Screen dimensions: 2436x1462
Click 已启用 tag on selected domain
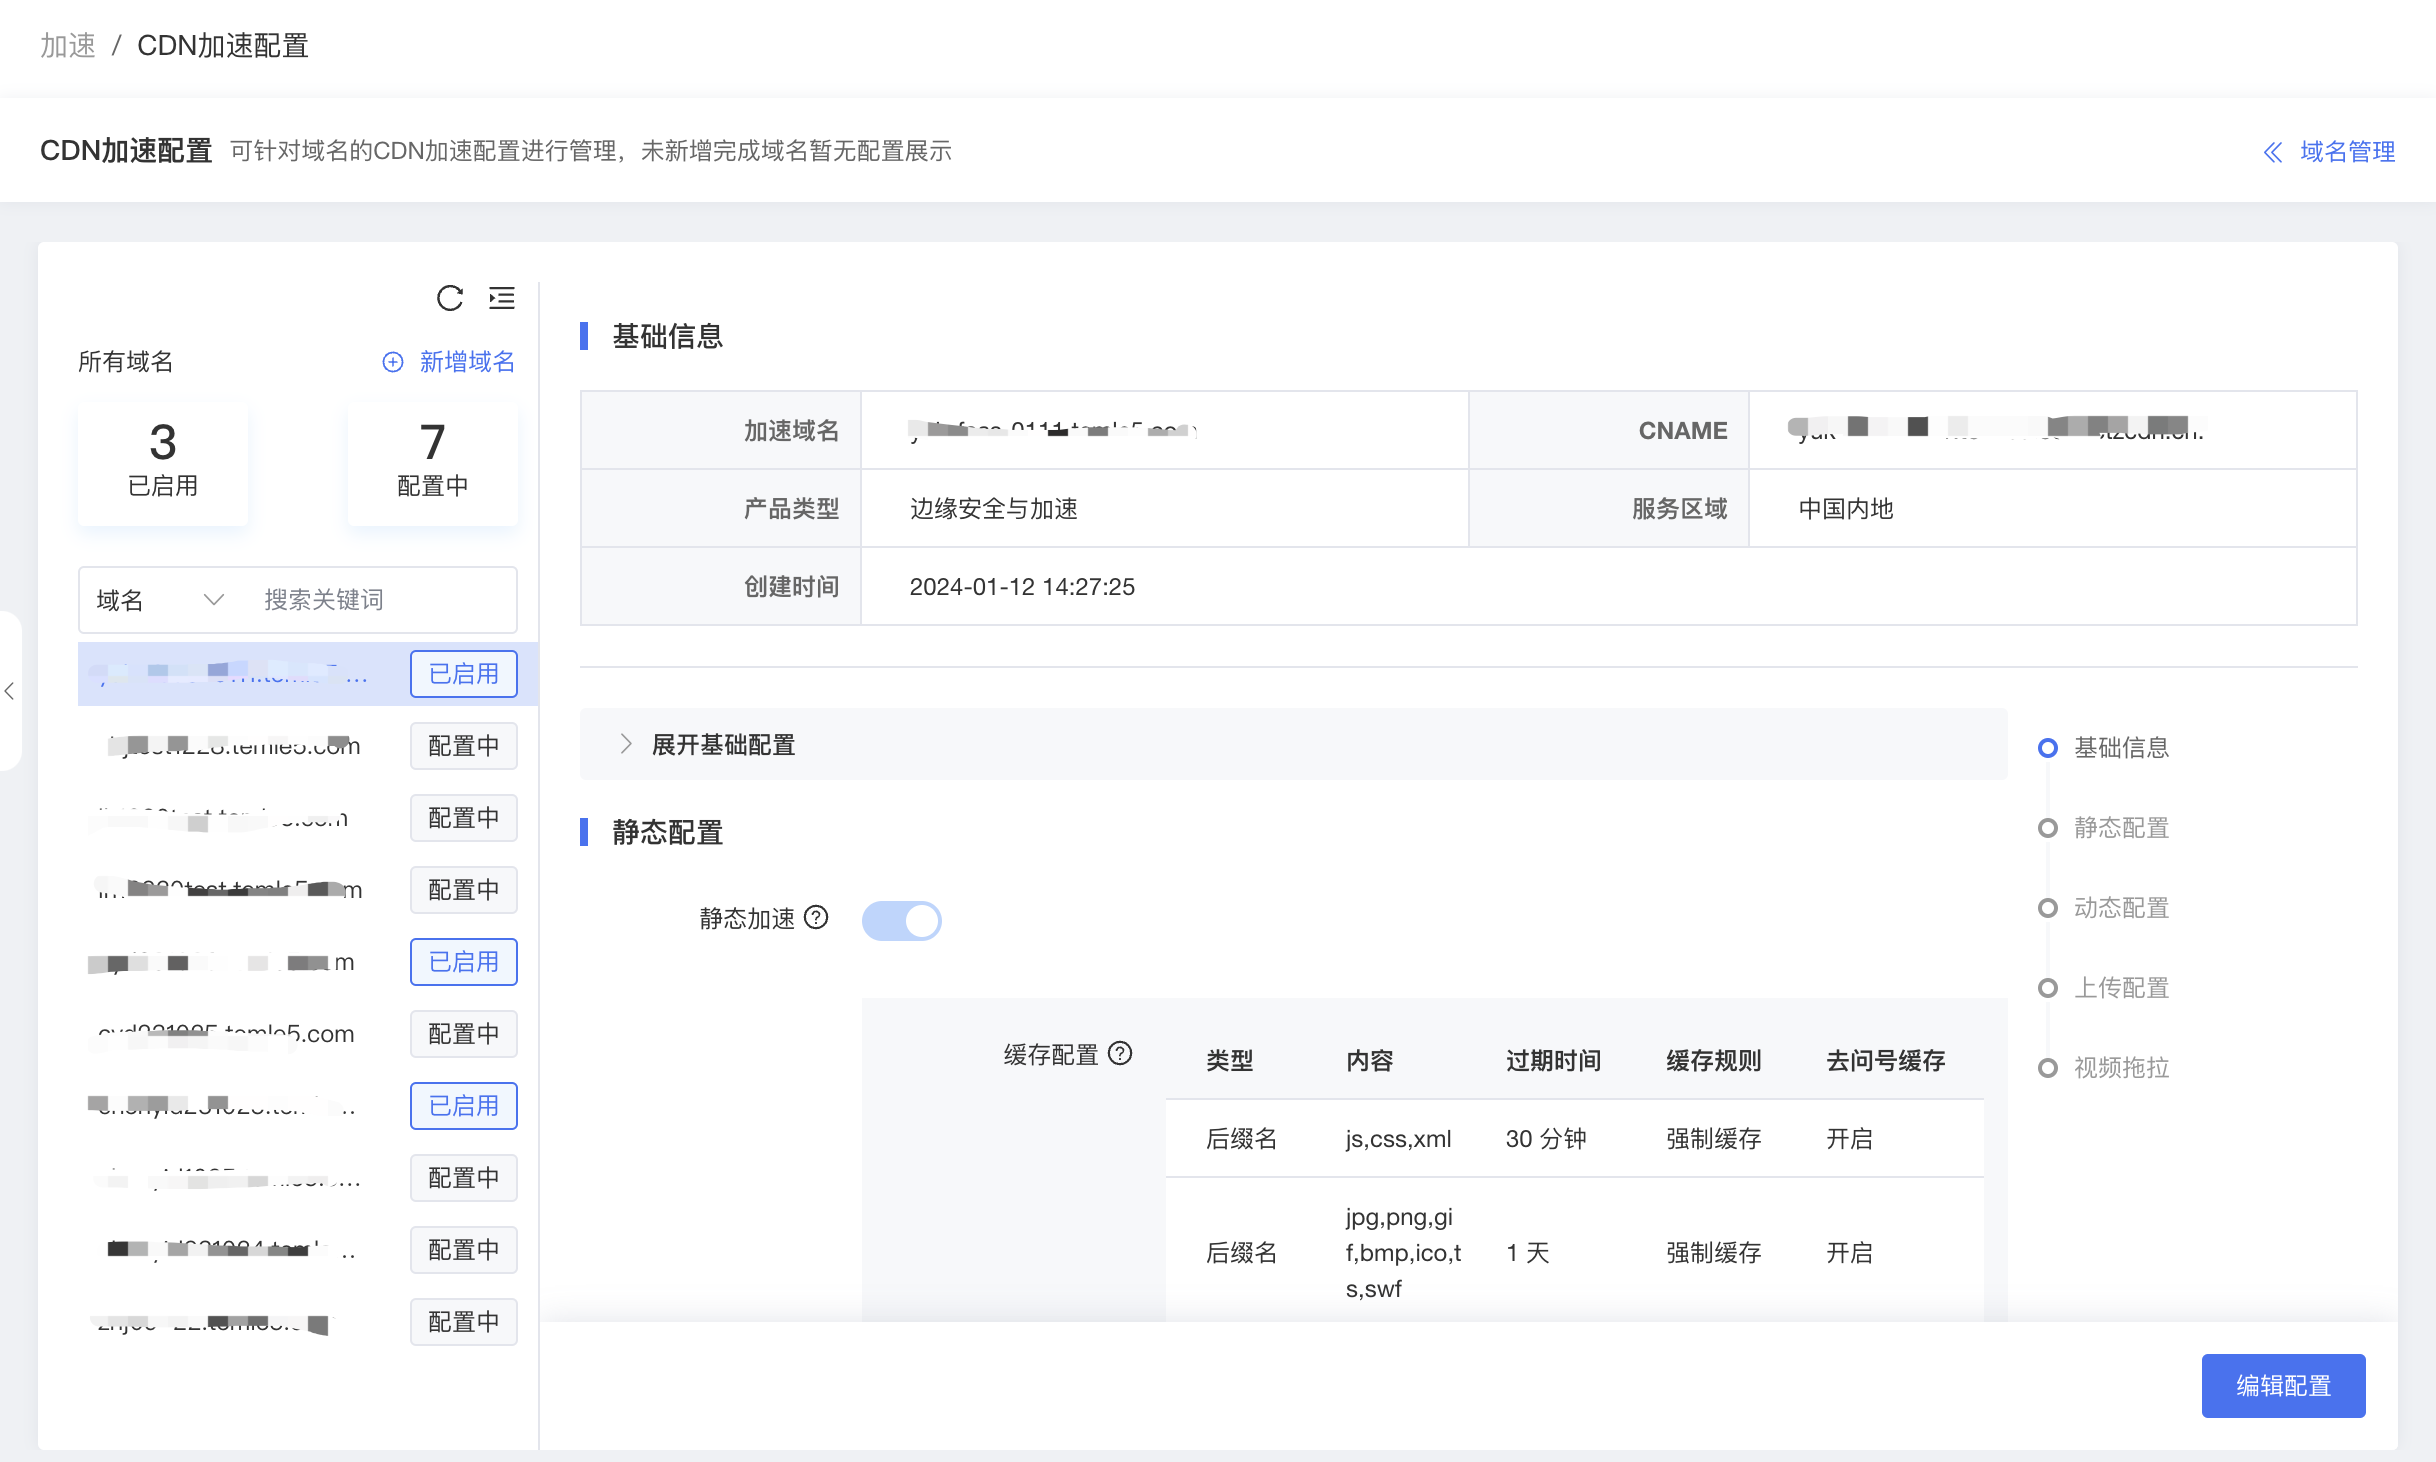(x=464, y=674)
